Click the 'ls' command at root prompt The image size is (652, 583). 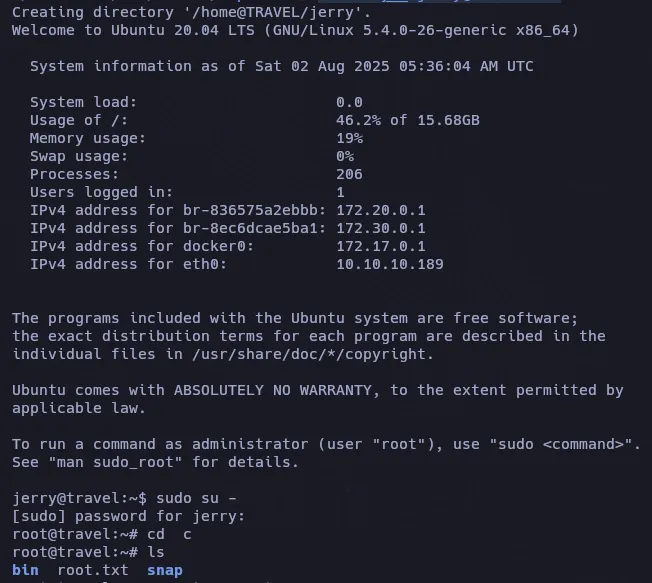pos(156,552)
